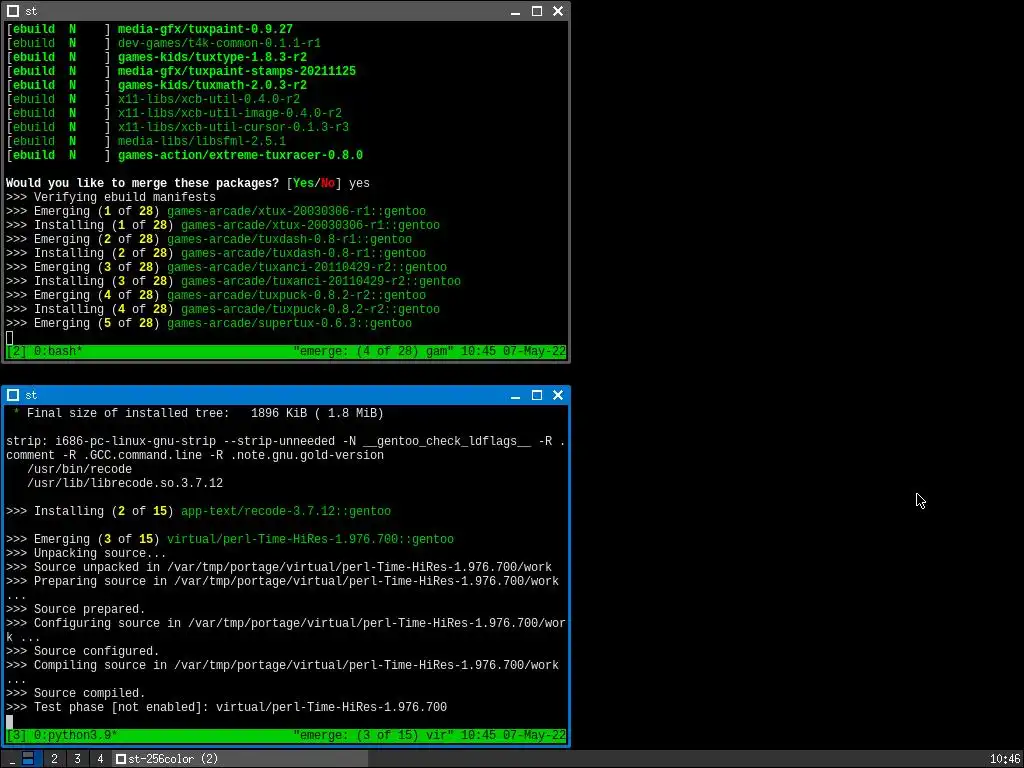Image resolution: width=1024 pixels, height=768 pixels.
Task: Click 'games-arcade/supertux-0.6.3::gentoo' text
Action: pos(289,323)
